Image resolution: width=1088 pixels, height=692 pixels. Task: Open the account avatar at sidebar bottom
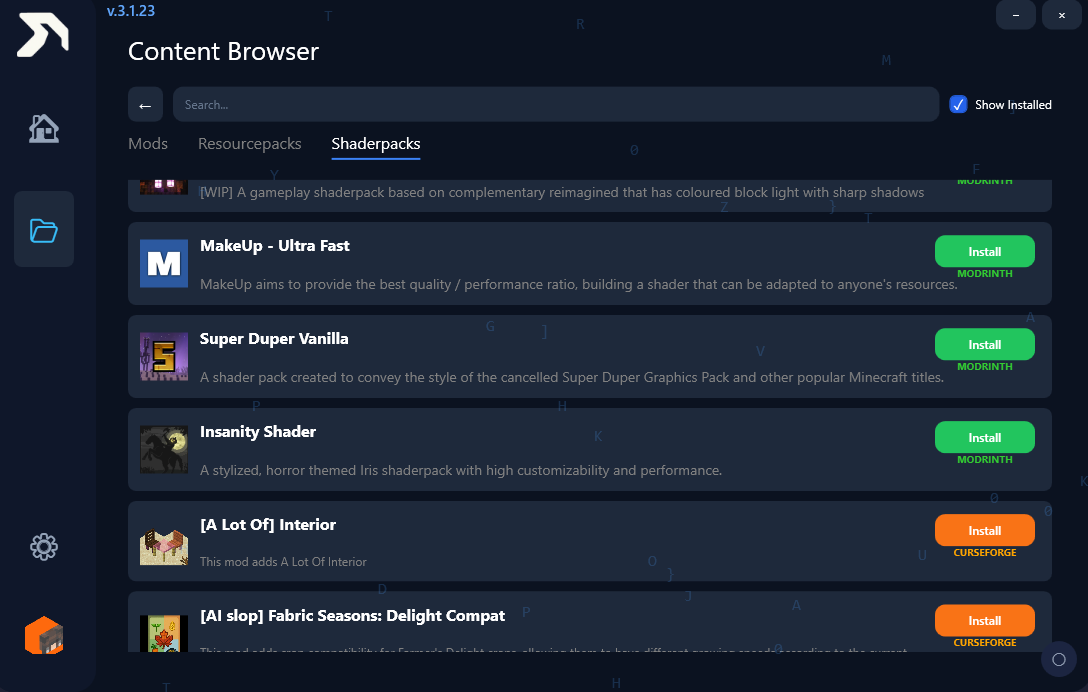[x=44, y=636]
